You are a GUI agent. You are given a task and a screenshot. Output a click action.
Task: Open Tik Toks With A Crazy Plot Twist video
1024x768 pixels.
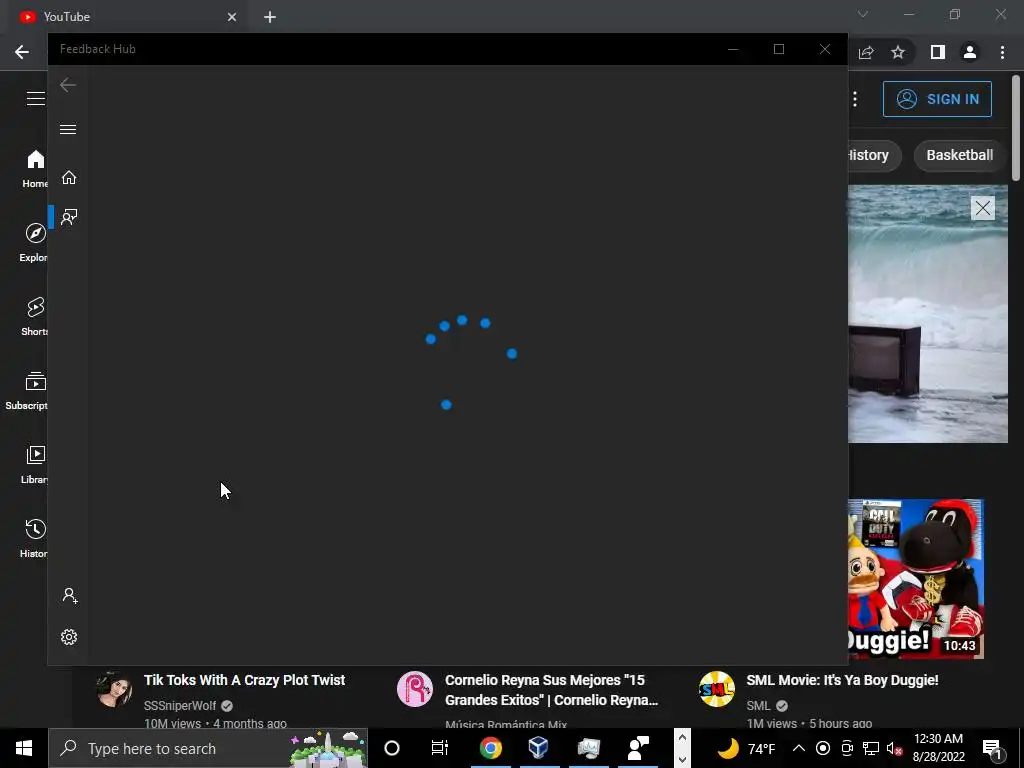pyautogui.click(x=244, y=680)
